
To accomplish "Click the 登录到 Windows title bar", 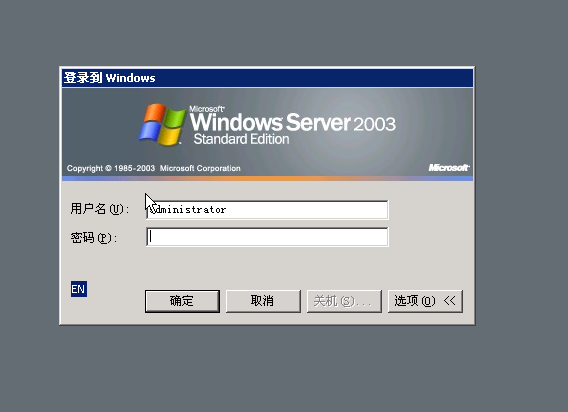I will tap(267, 78).
